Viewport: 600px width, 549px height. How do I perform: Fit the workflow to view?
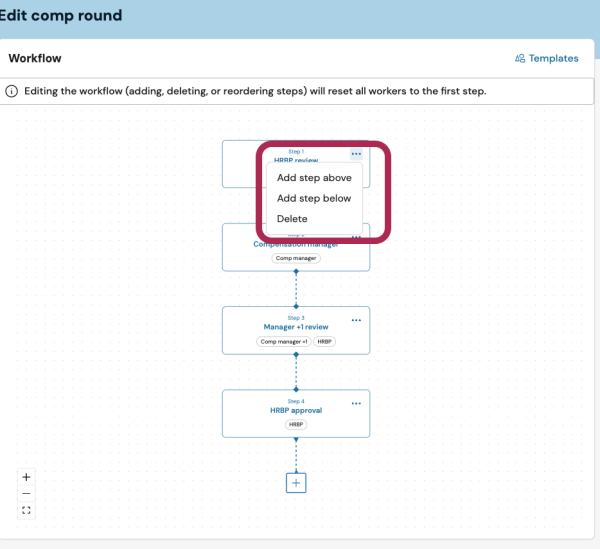coord(26,510)
